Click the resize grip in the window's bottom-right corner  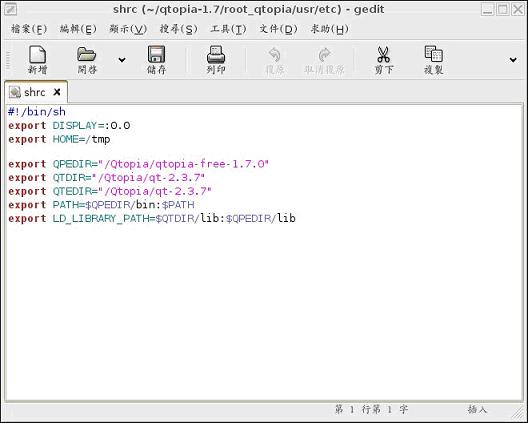[519, 414]
